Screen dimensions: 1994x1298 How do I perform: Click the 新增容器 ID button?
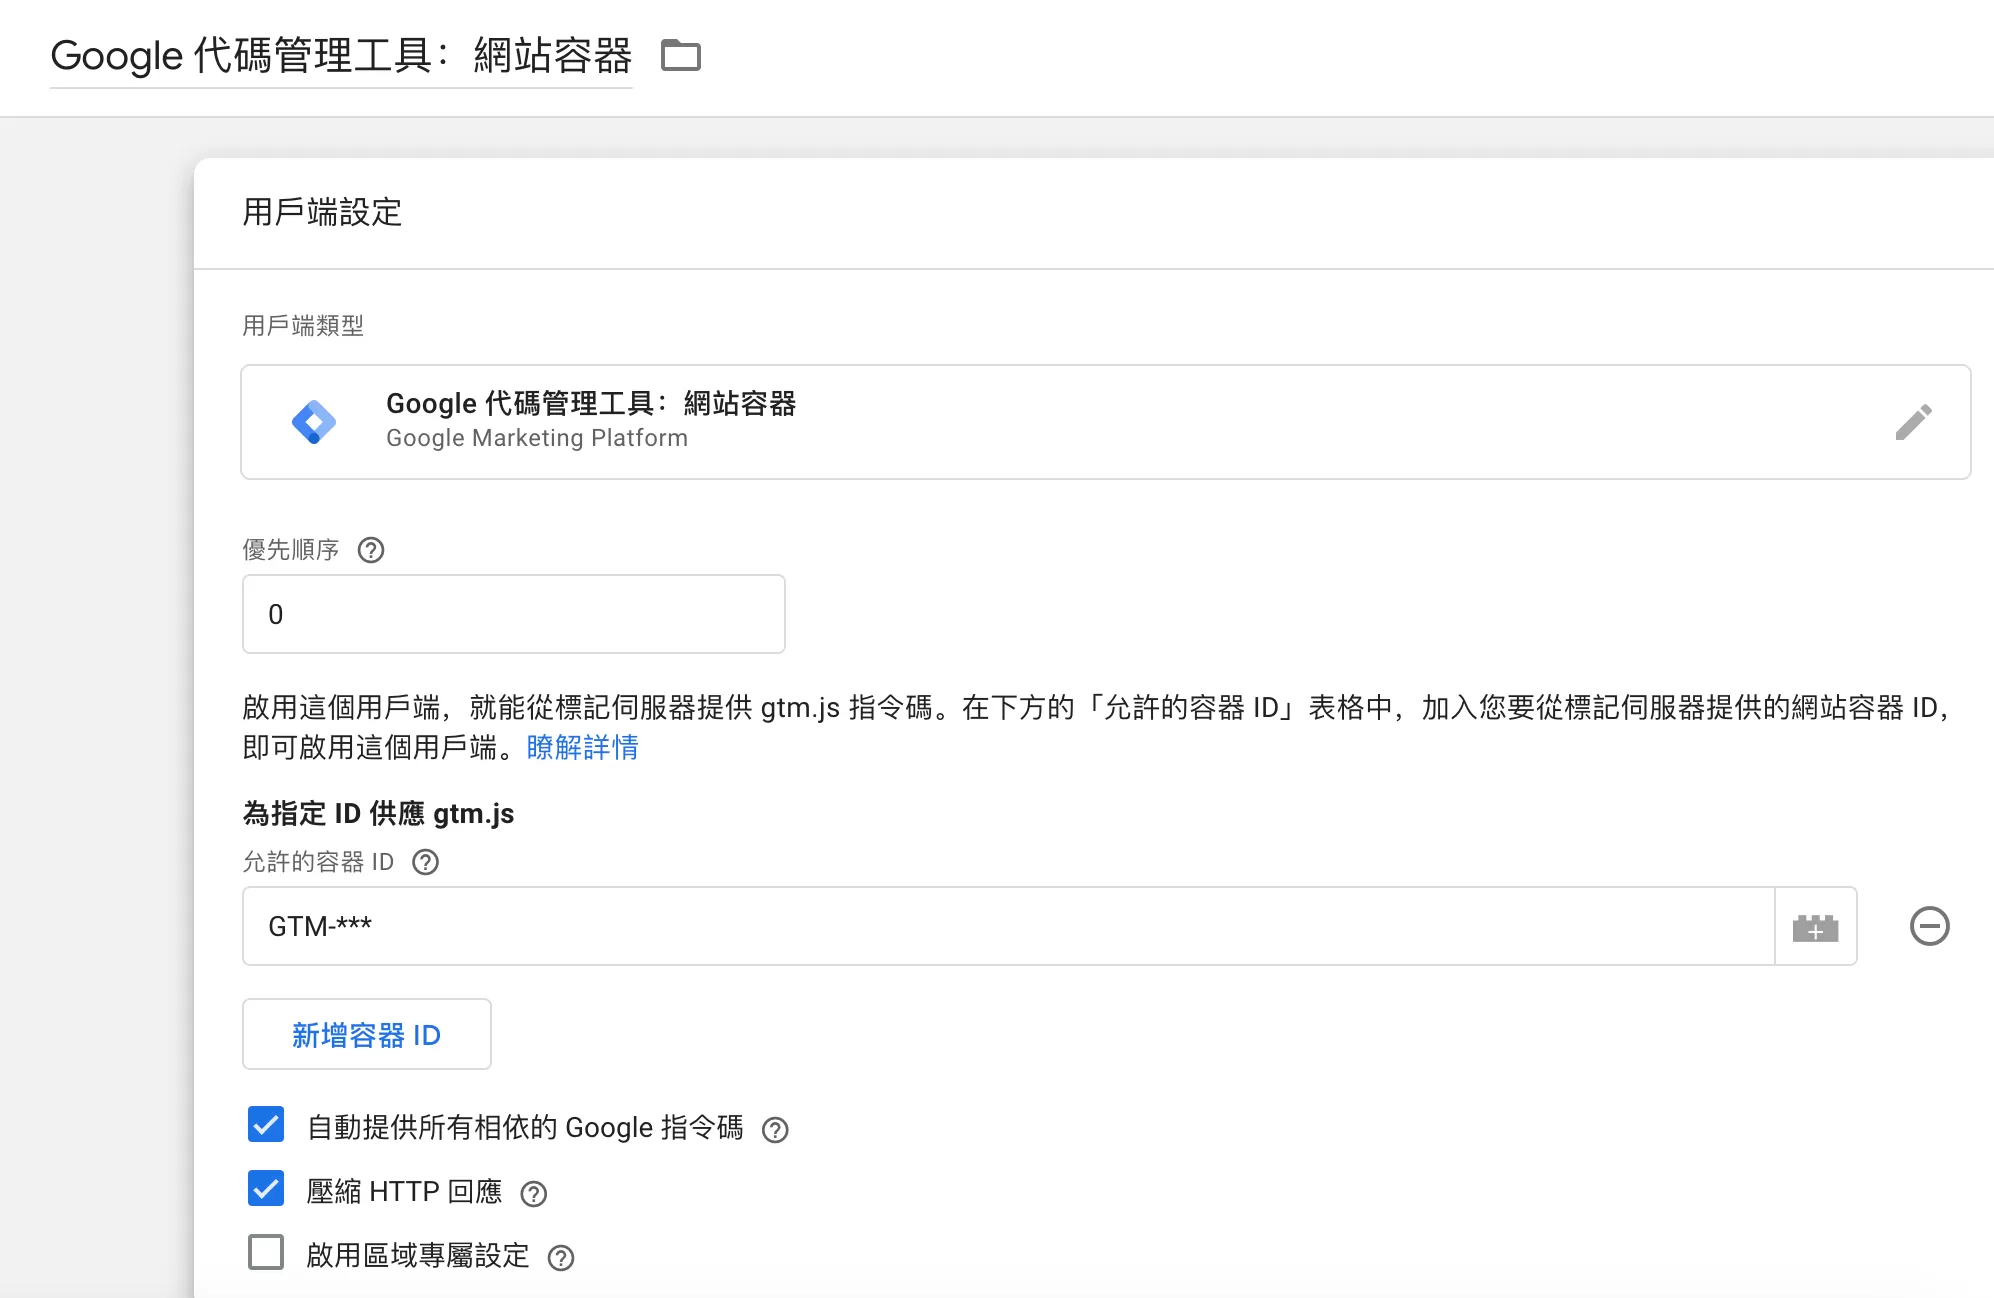[x=367, y=1034]
